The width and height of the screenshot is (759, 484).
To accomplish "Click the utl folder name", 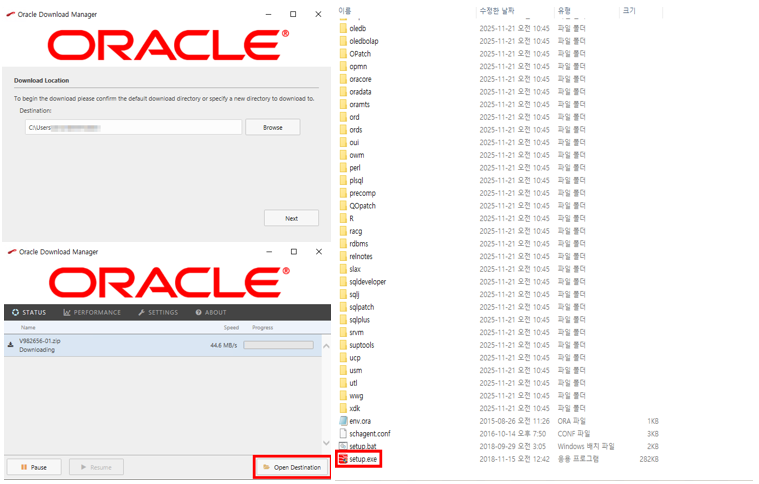I will (353, 383).
